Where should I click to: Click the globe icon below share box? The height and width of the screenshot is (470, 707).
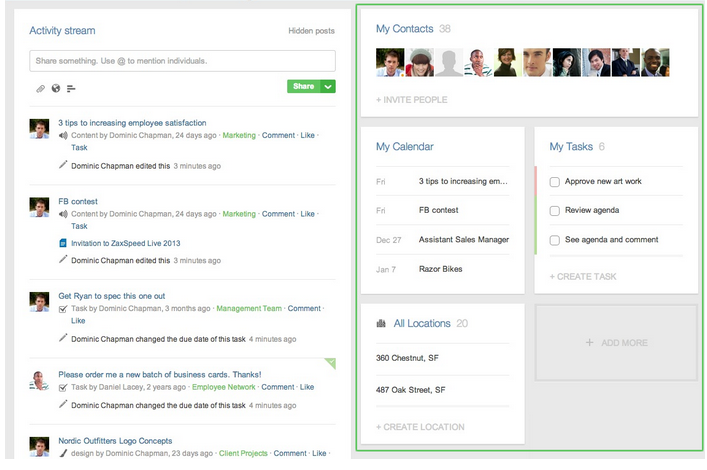pyautogui.click(x=56, y=89)
